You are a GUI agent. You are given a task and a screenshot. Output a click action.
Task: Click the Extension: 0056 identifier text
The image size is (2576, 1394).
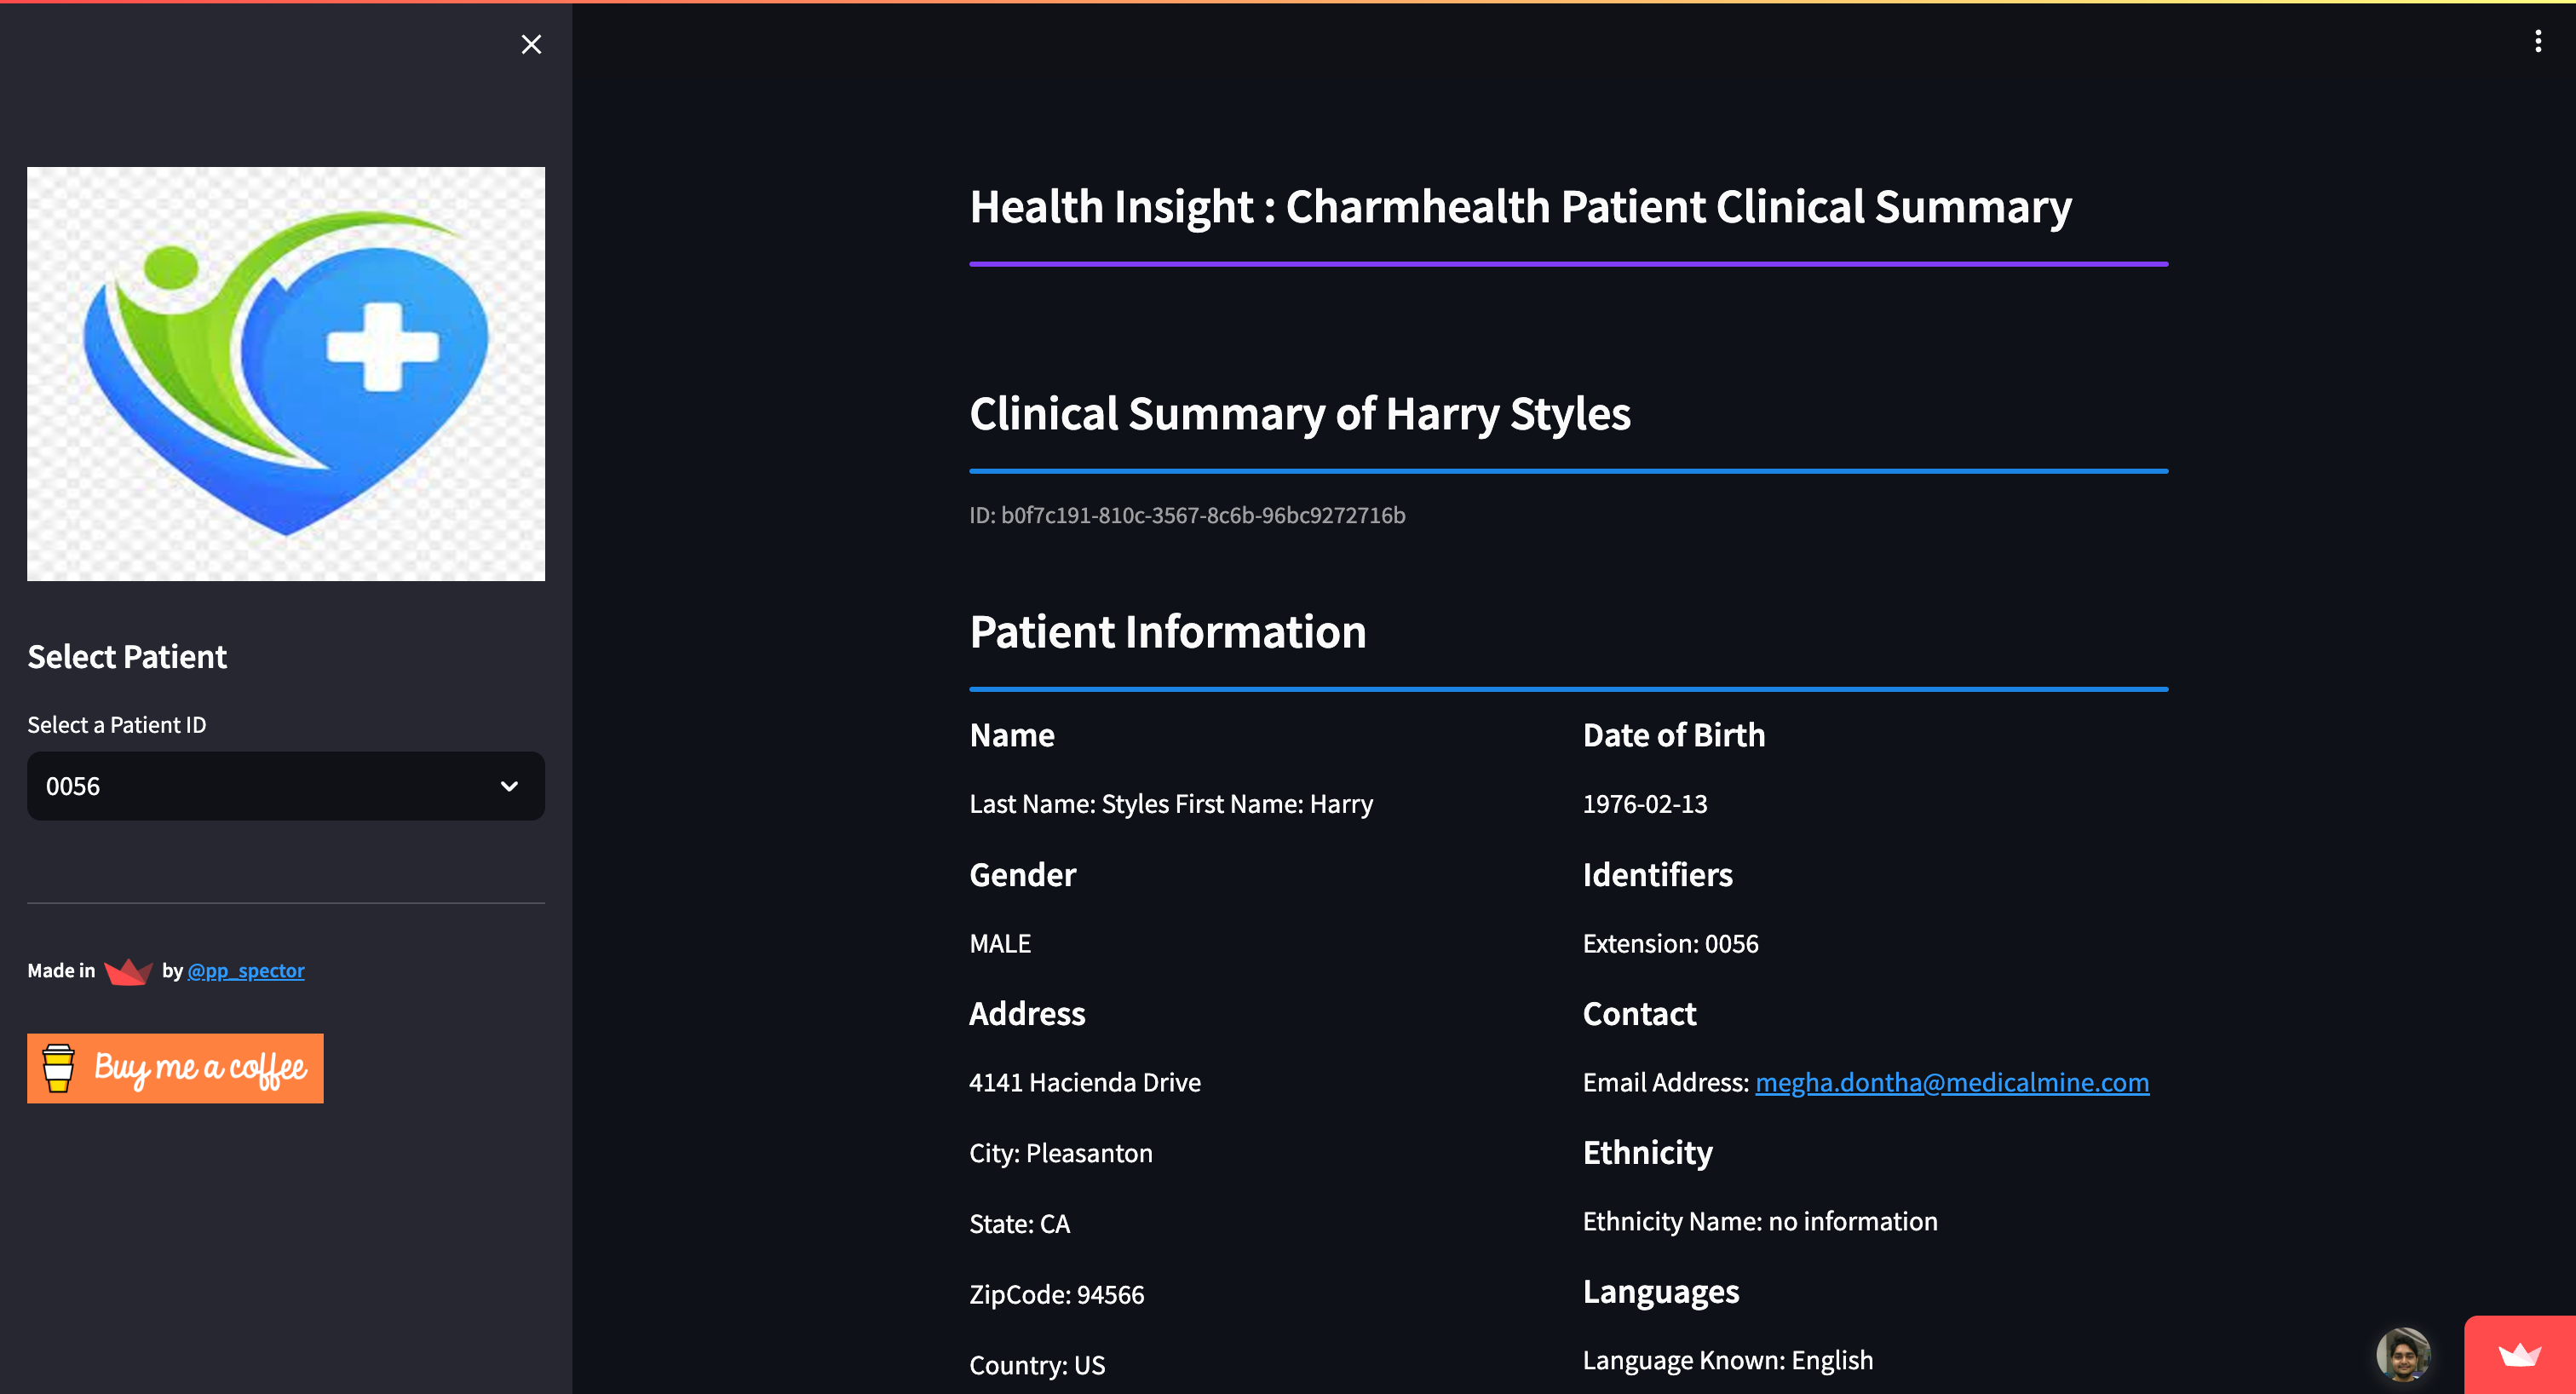tap(1669, 943)
